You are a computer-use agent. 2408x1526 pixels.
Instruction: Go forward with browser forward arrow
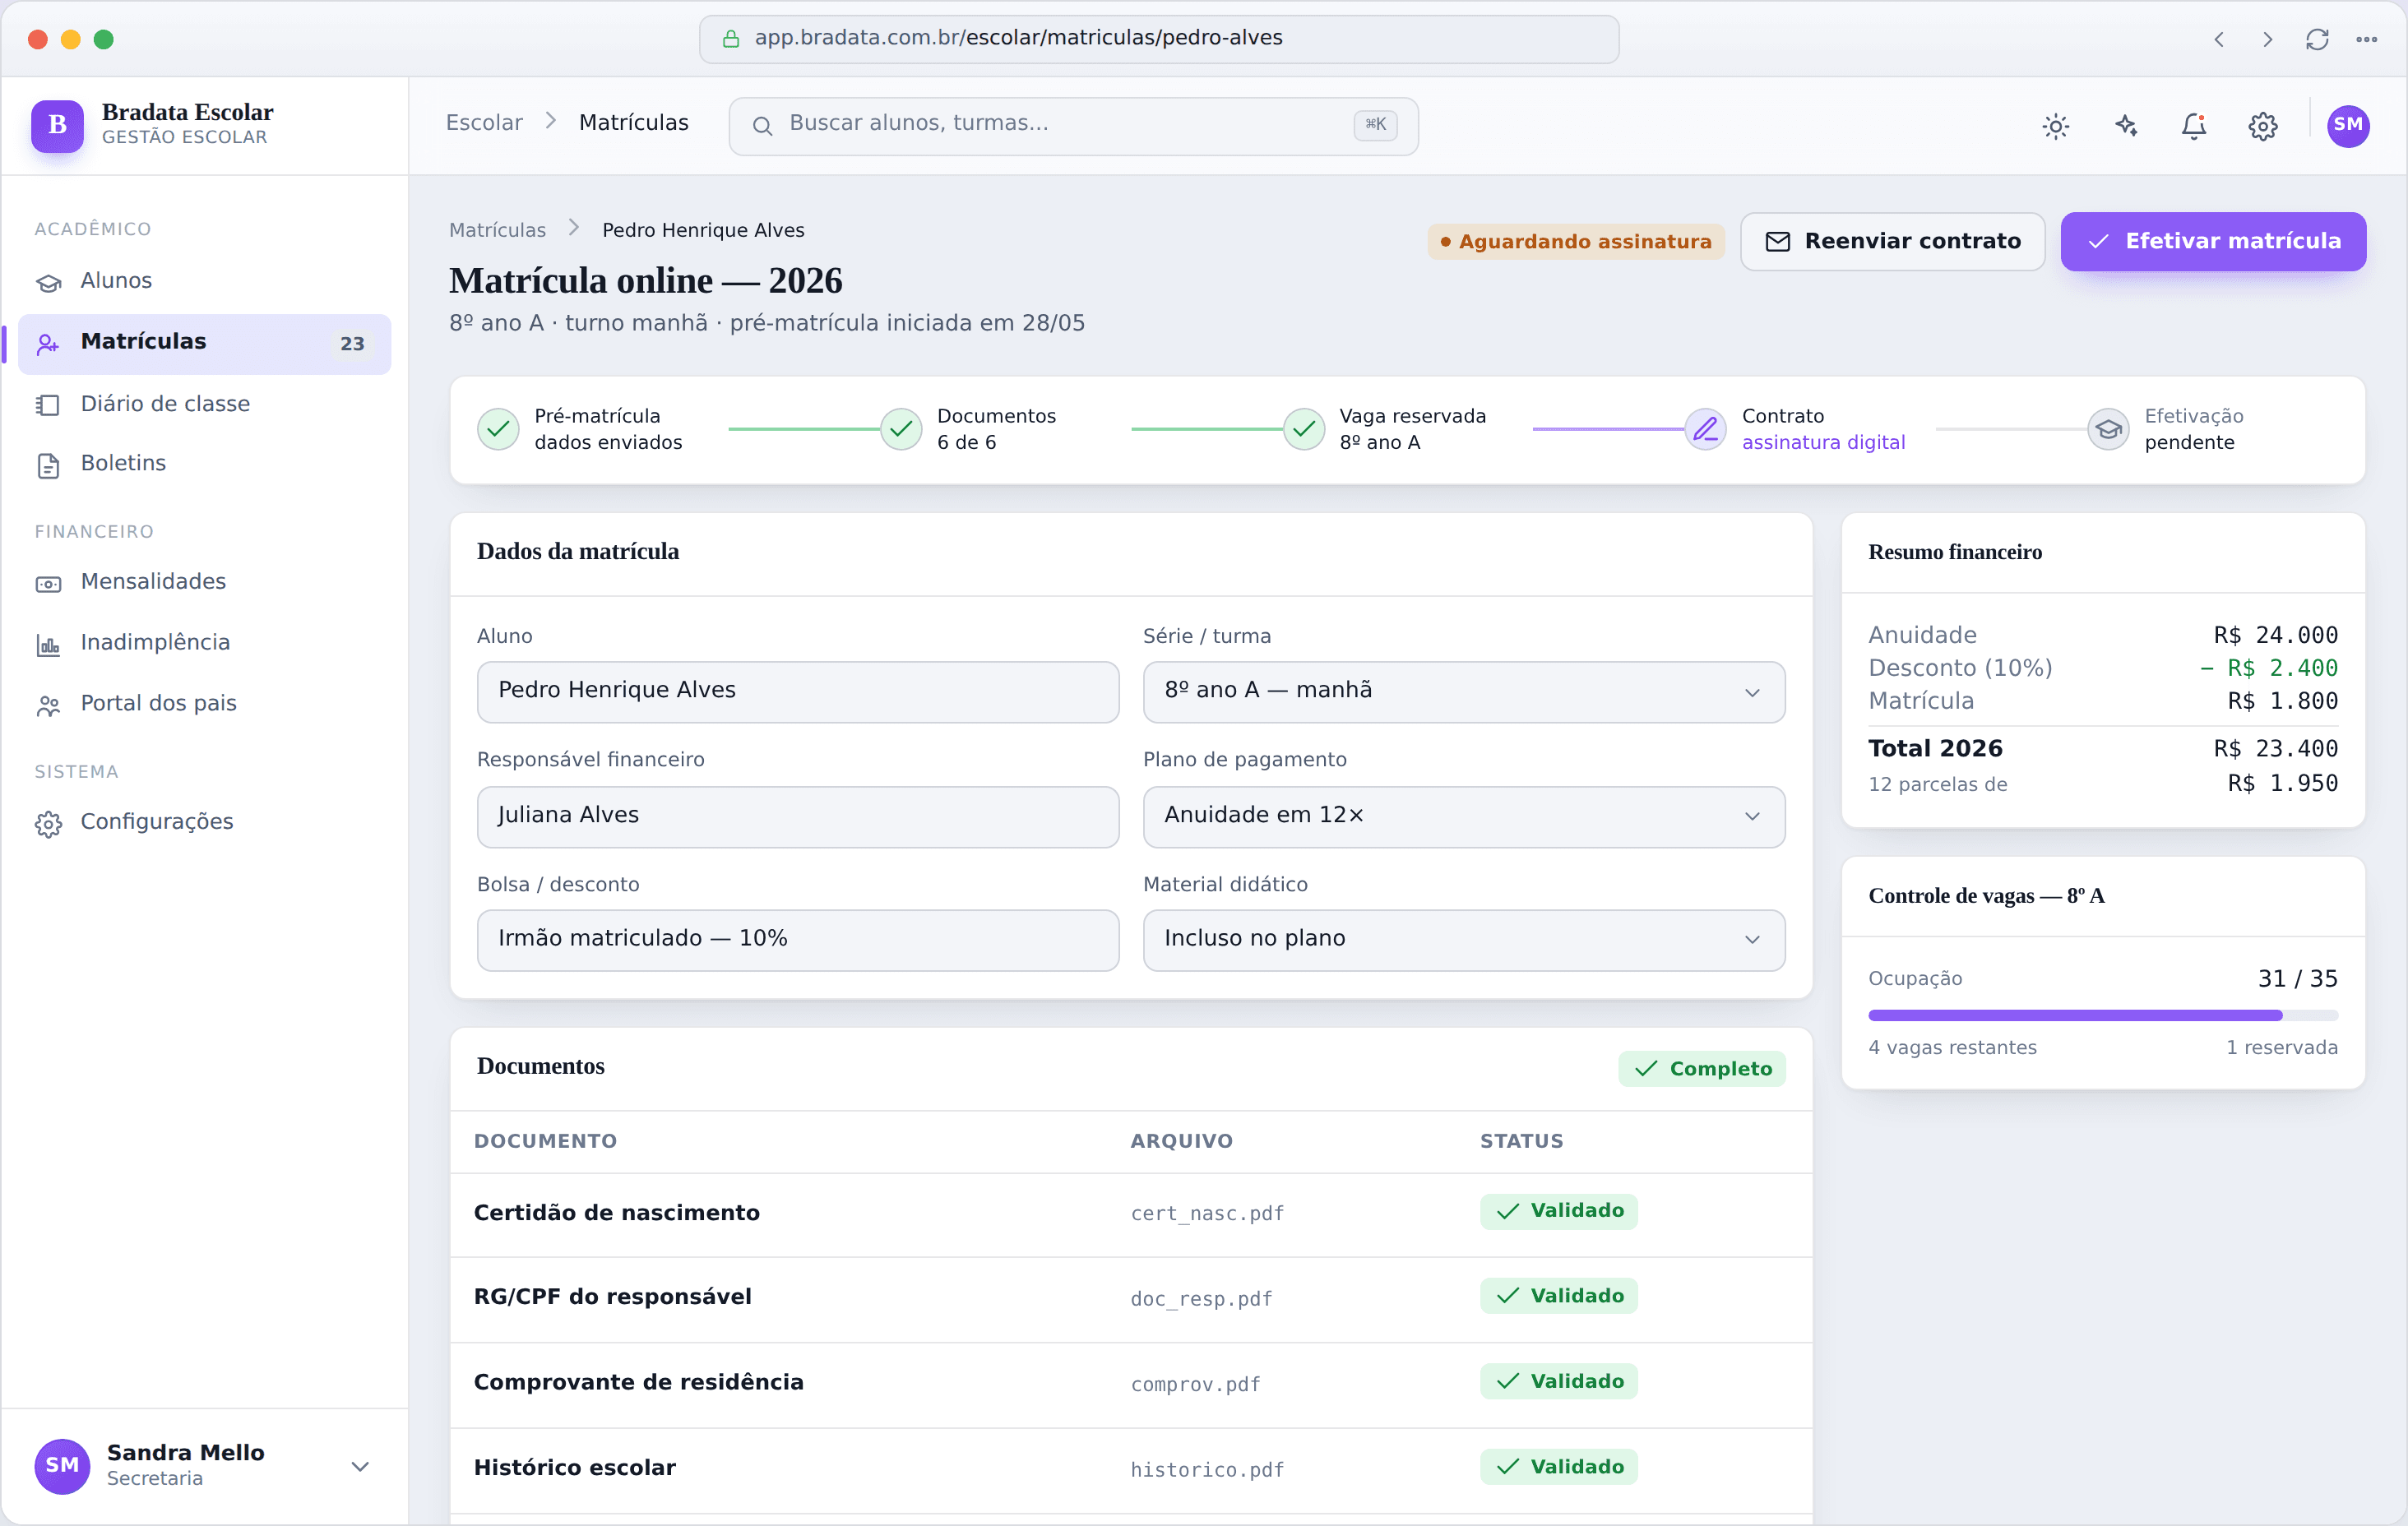tap(2267, 39)
